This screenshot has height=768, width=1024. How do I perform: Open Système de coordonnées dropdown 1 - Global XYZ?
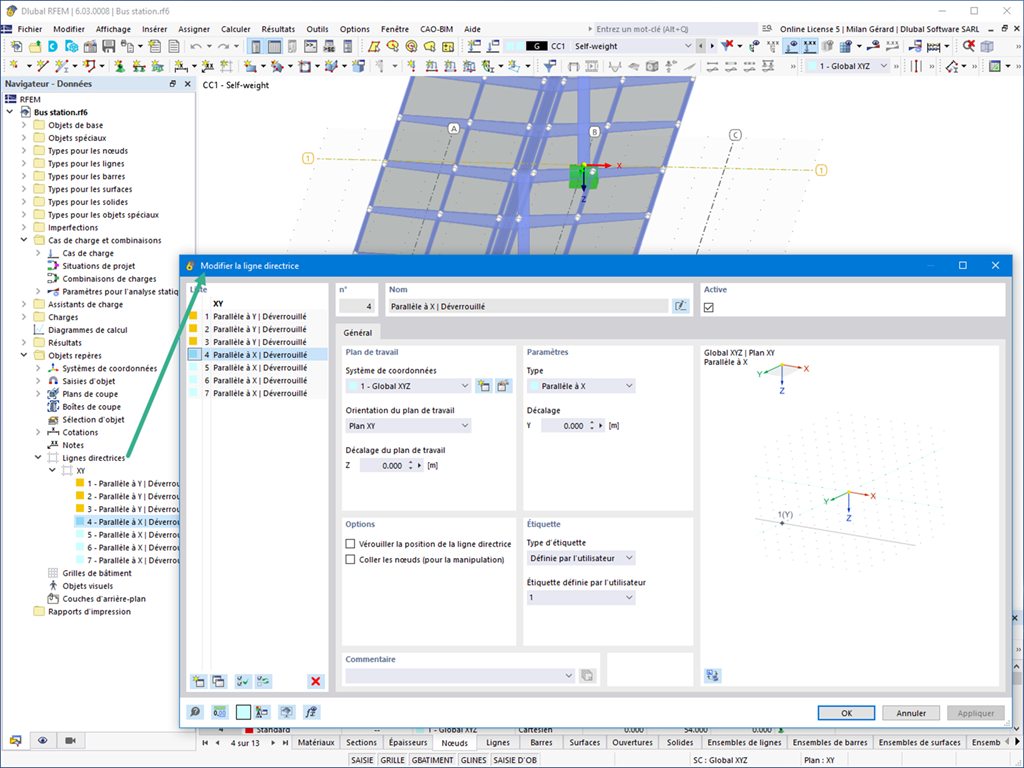point(408,386)
